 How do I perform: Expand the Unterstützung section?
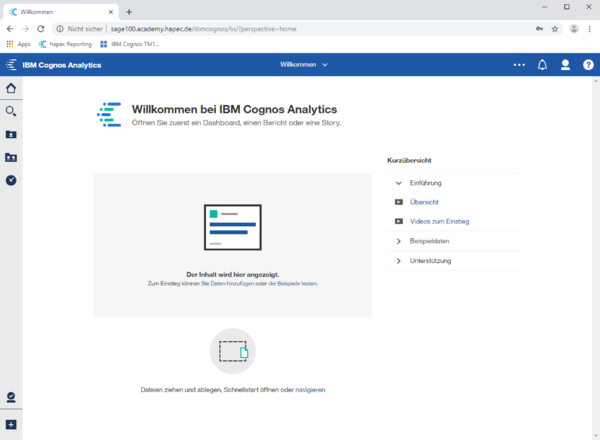(453, 261)
